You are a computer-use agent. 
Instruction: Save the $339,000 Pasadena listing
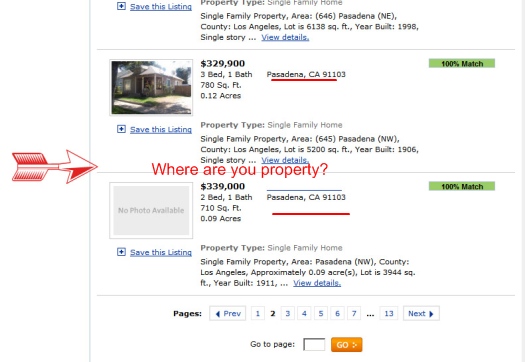(x=161, y=252)
